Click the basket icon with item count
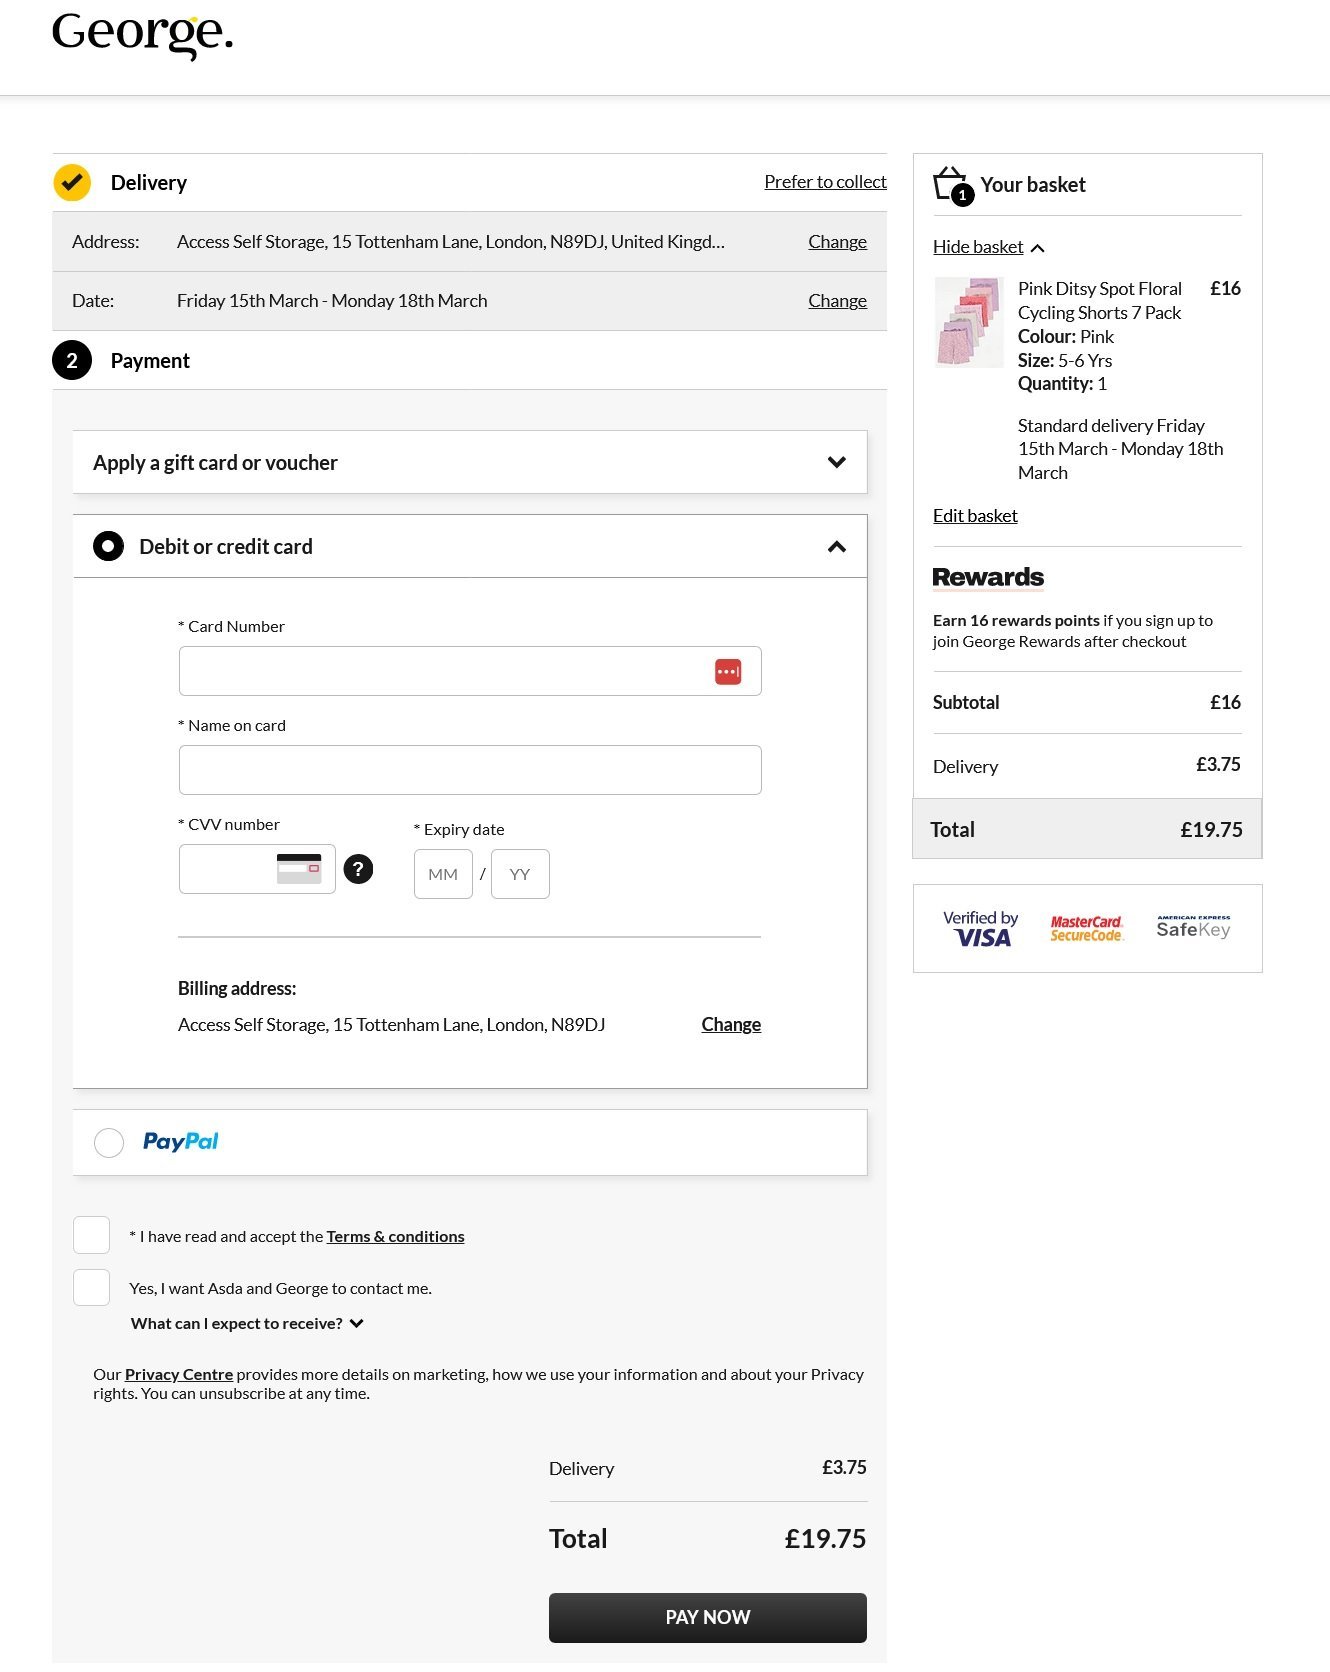The height and width of the screenshot is (1672, 1330). coord(953,186)
